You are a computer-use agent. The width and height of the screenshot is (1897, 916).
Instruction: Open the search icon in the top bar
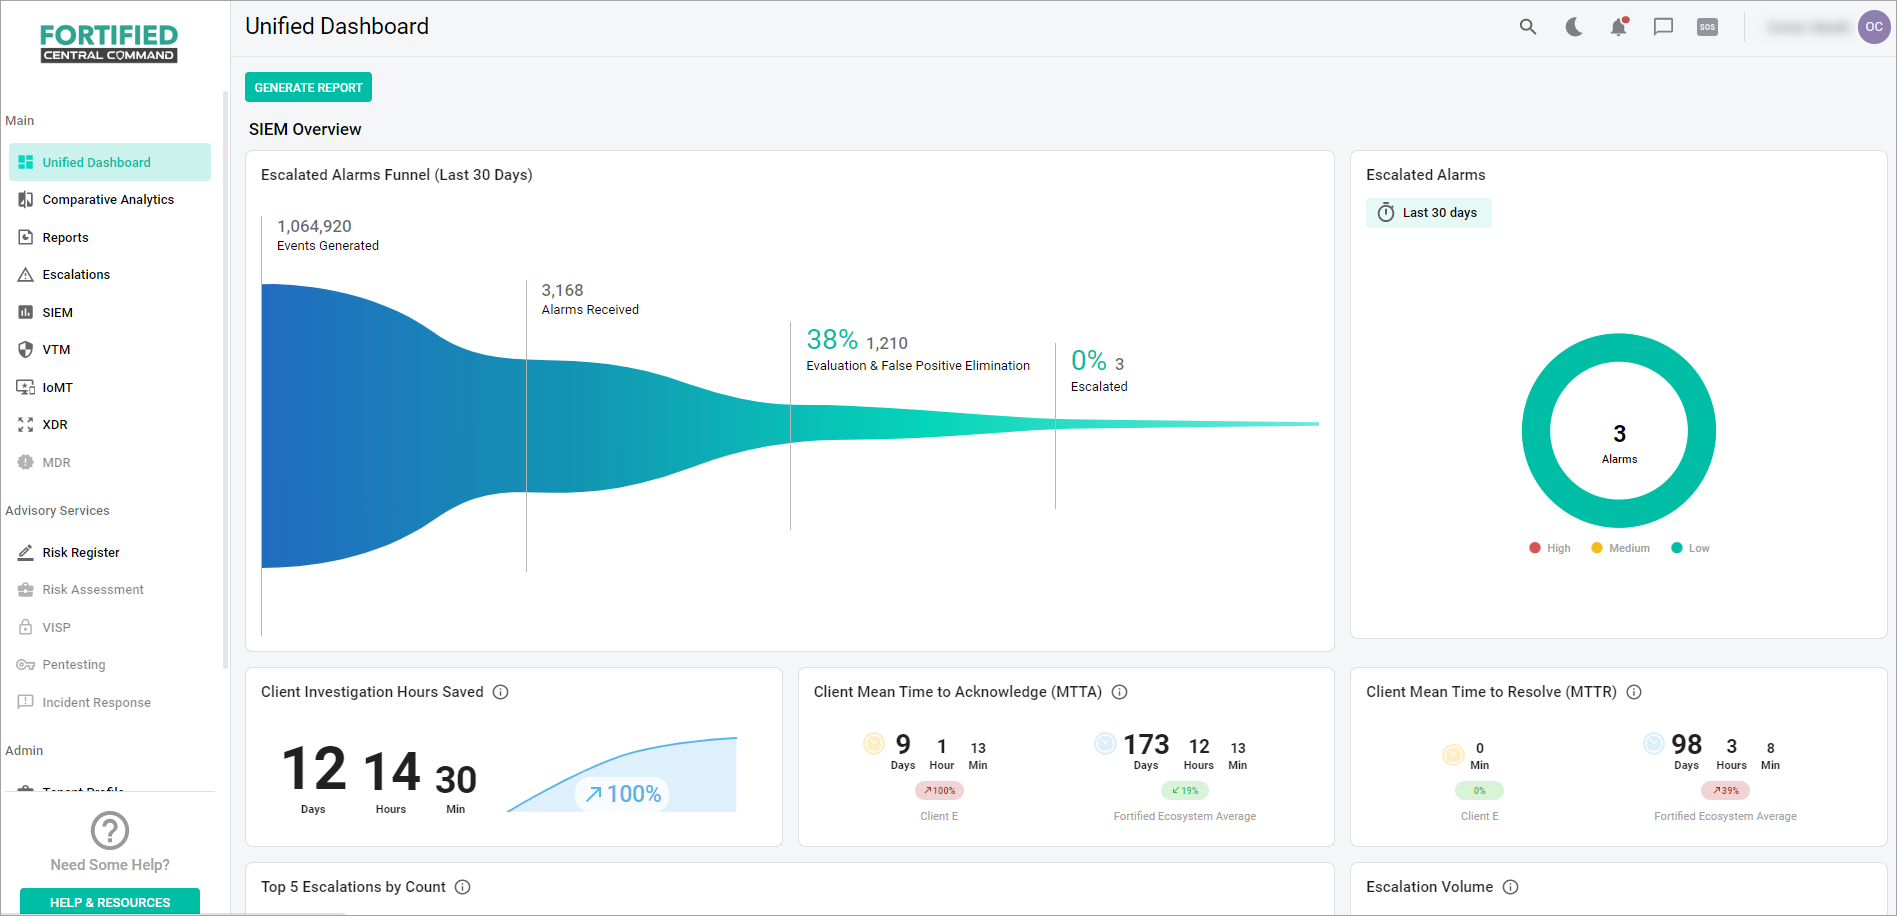[x=1527, y=27]
